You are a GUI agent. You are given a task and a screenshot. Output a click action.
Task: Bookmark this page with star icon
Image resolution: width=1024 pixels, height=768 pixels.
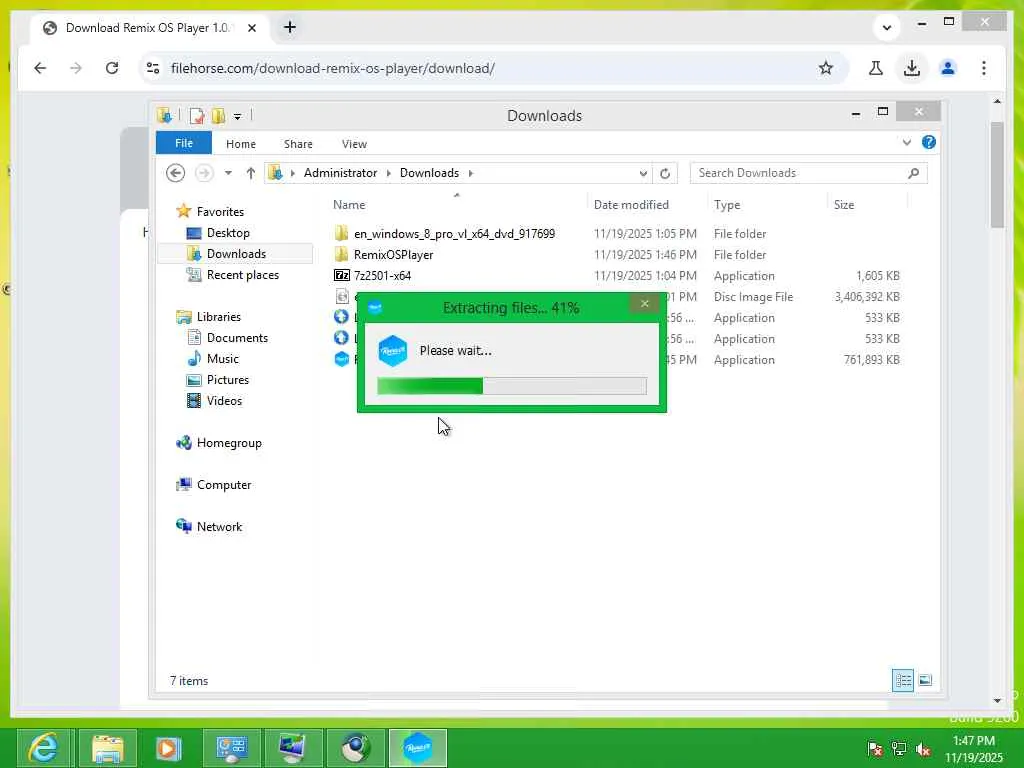(x=826, y=68)
